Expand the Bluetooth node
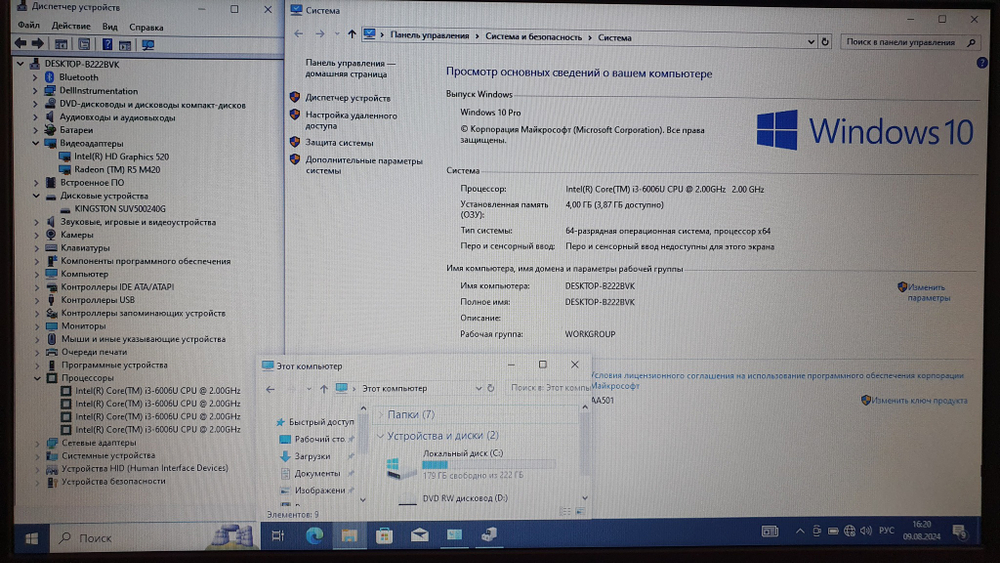This screenshot has height=563, width=1000. pos(35,77)
